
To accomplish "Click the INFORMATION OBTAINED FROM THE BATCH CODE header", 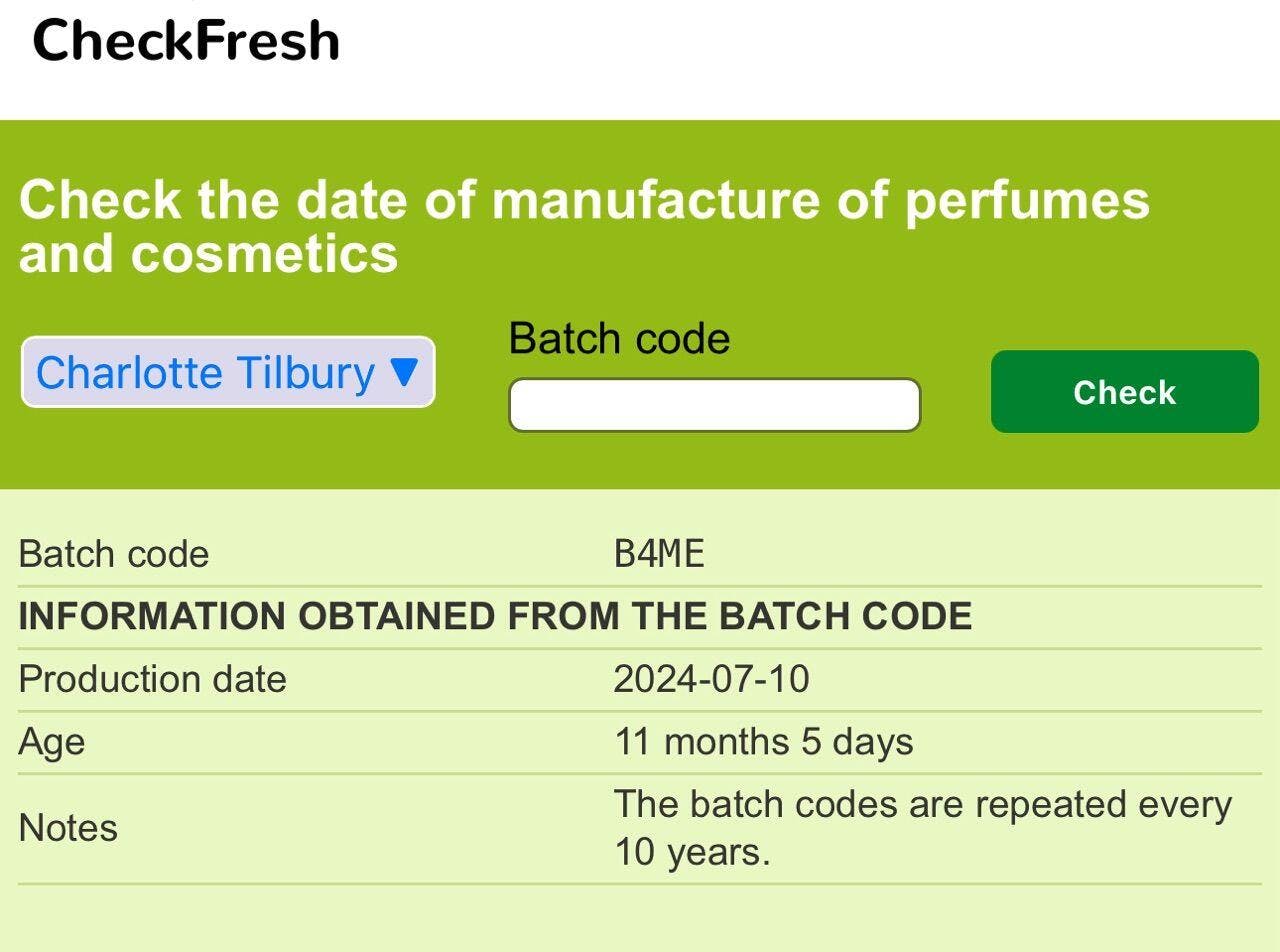I will (x=495, y=616).
